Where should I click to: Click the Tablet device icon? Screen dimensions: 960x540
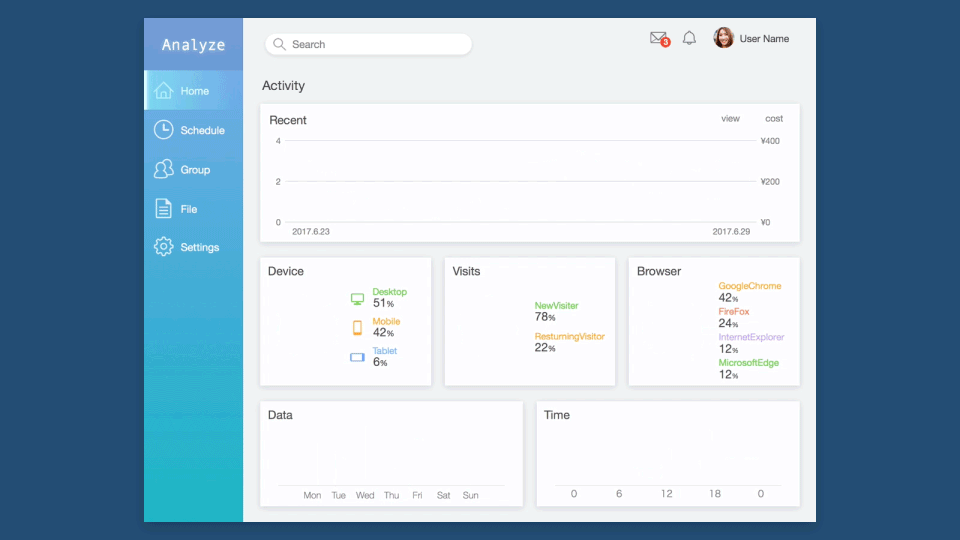[357, 357]
